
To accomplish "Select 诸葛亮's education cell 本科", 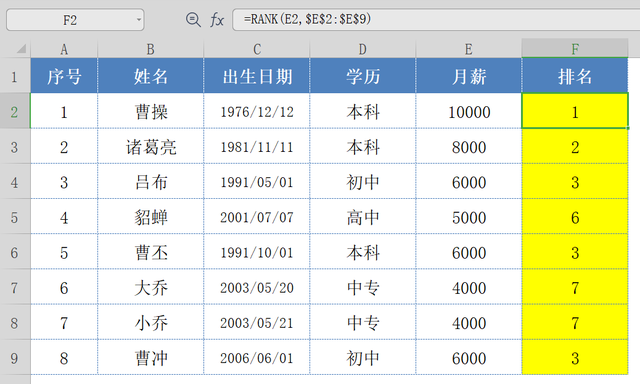I will (363, 146).
